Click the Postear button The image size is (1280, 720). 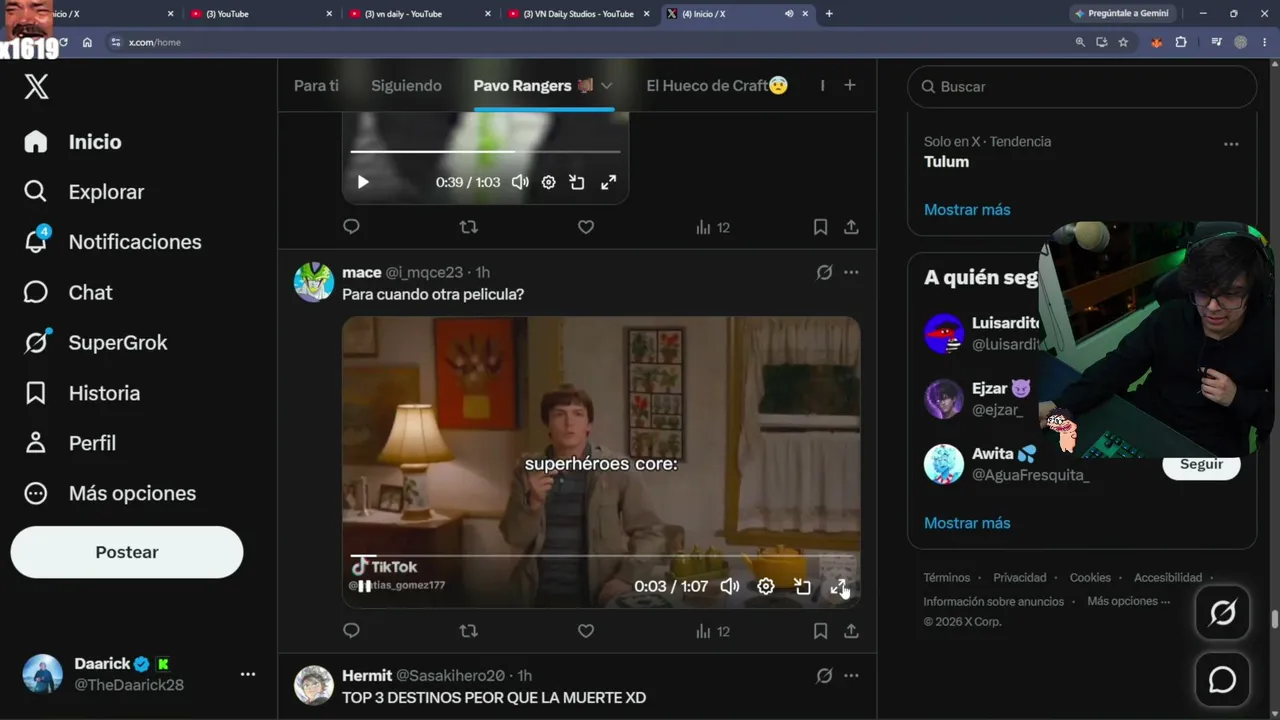pyautogui.click(x=127, y=552)
